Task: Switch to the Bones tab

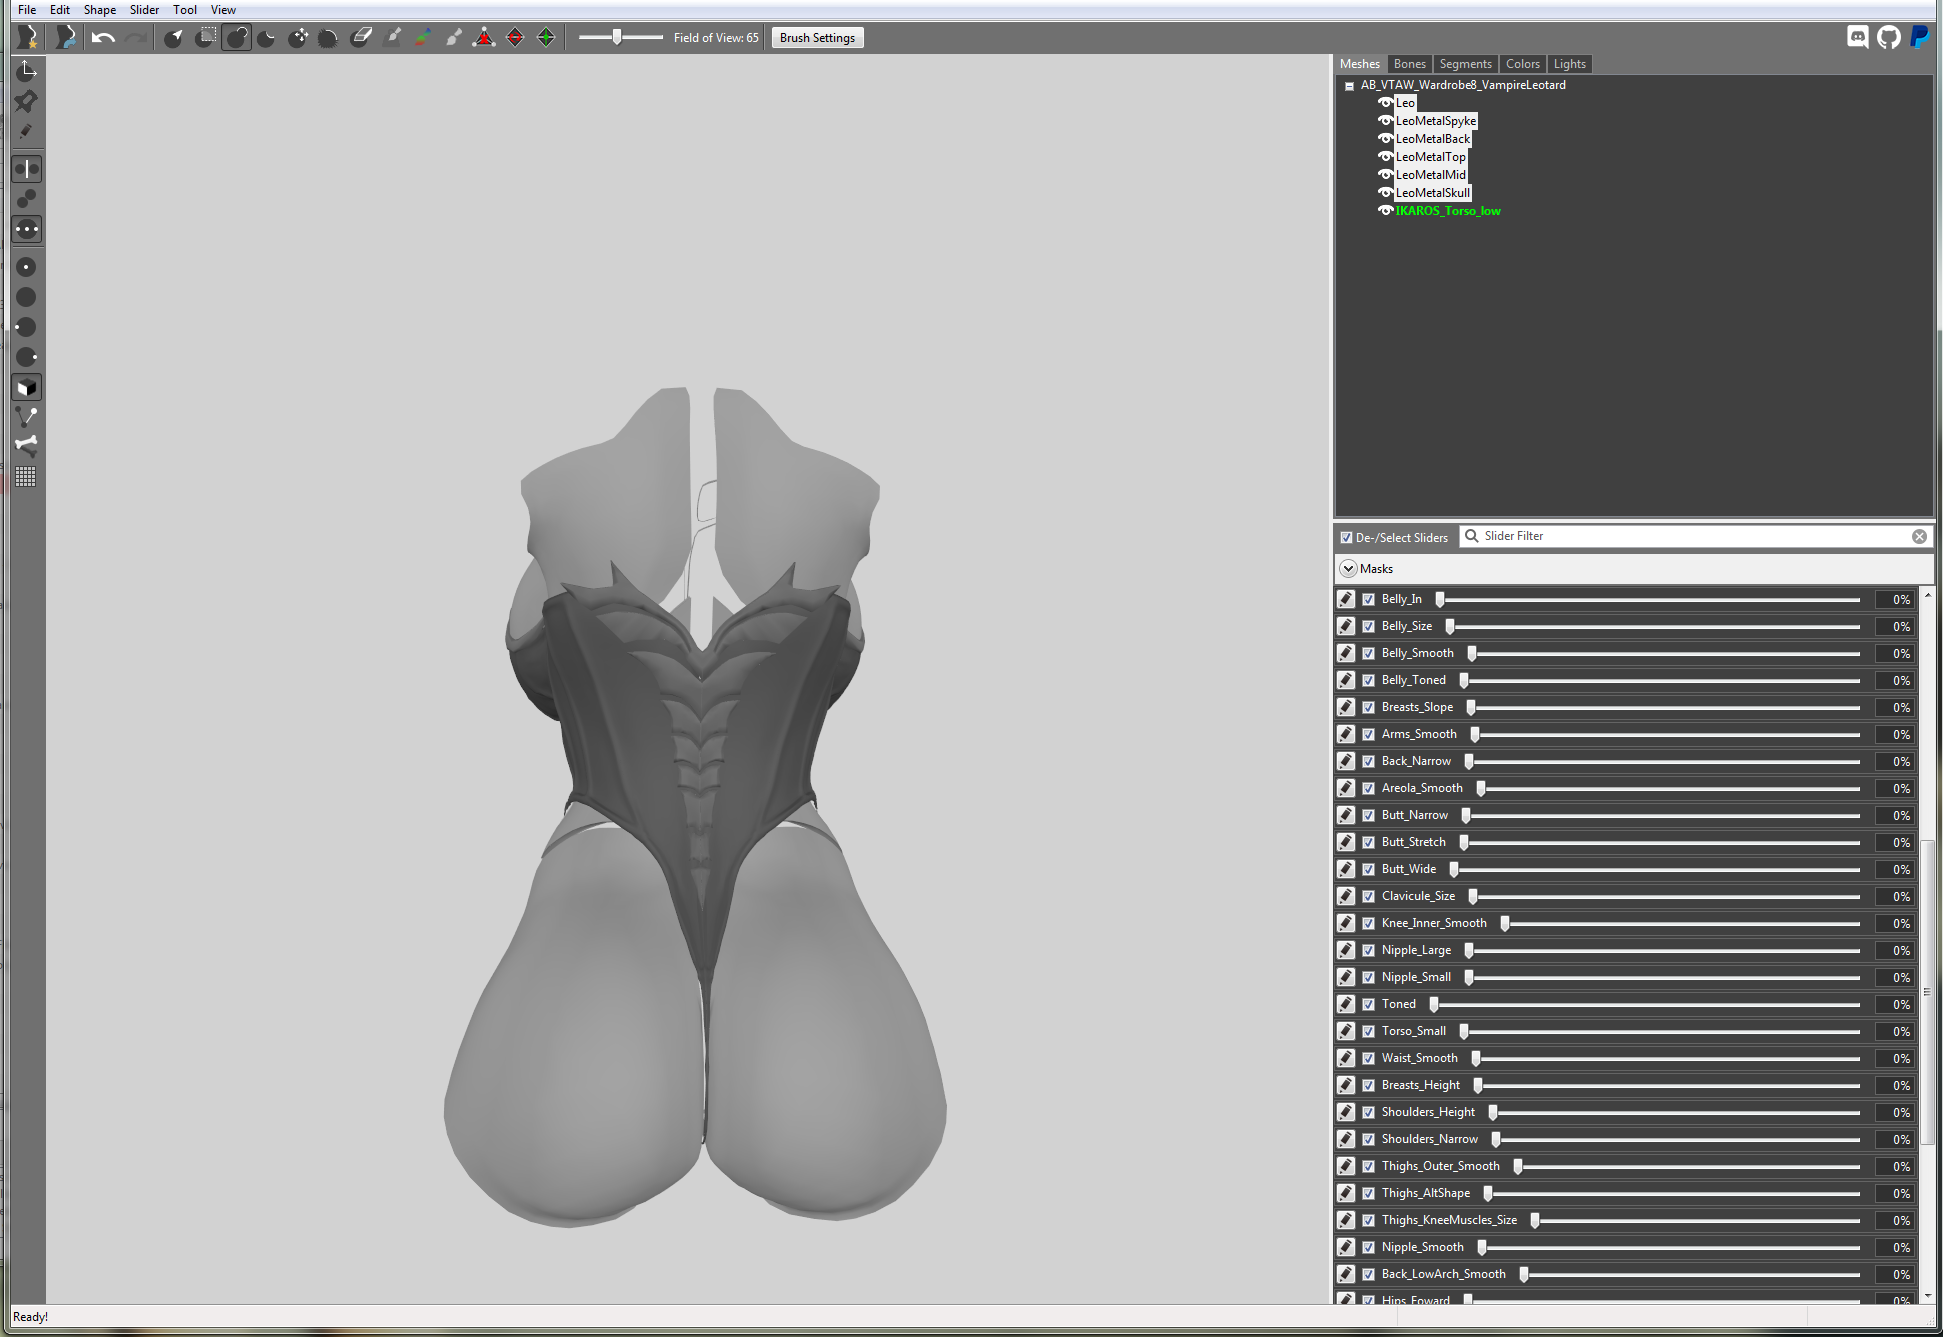Action: click(1409, 64)
